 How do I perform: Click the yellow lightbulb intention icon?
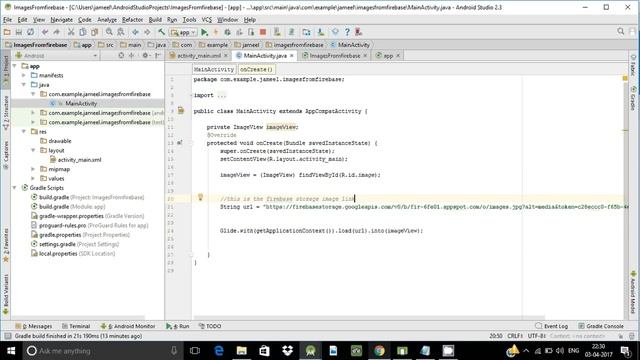pyautogui.click(x=200, y=197)
